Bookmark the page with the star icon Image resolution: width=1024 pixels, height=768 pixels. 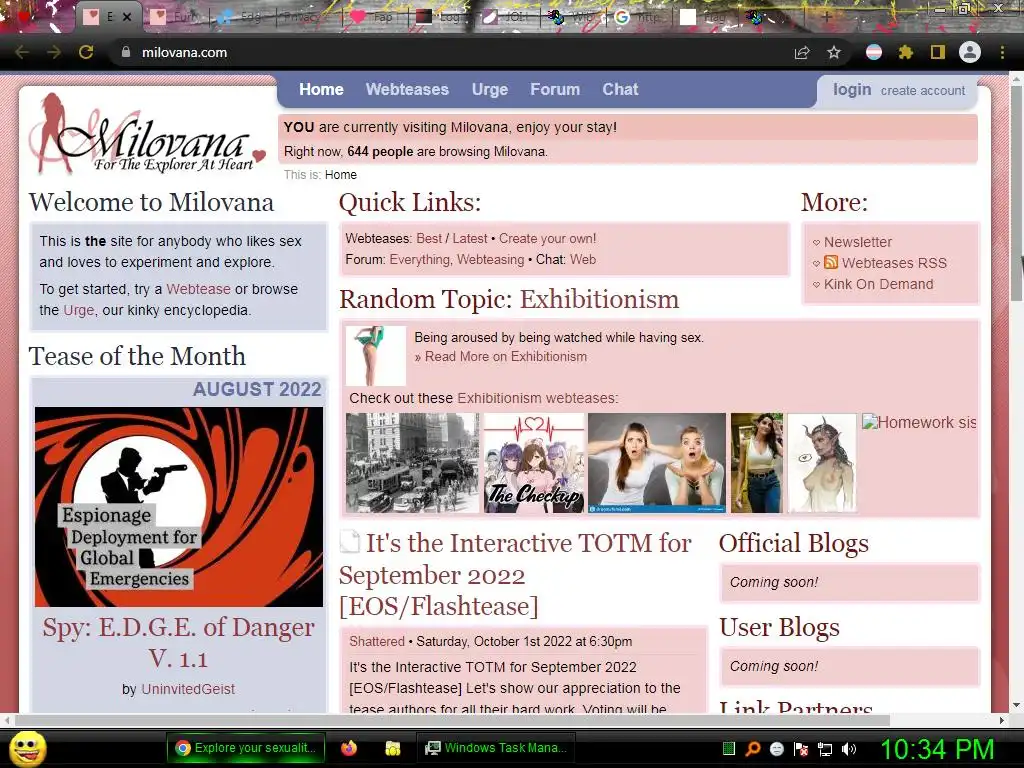pos(834,52)
